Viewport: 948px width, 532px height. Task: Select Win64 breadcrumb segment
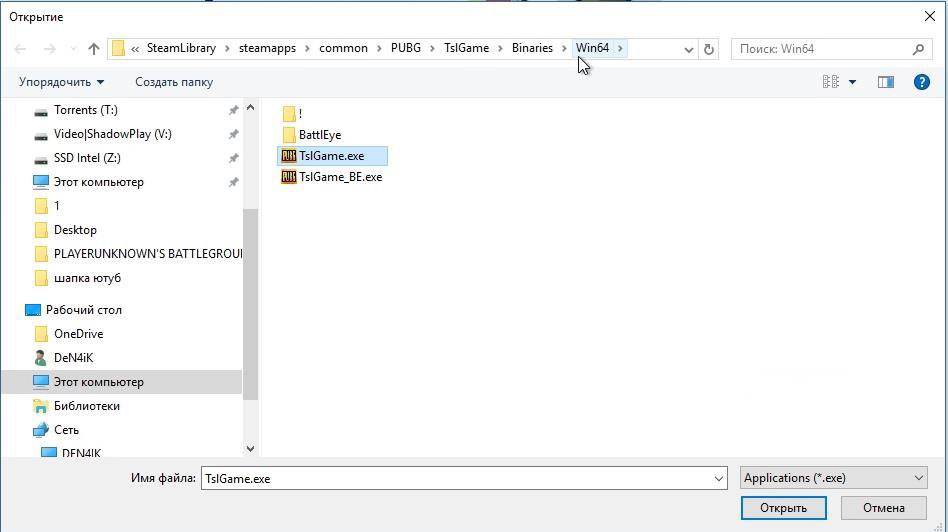pos(592,48)
